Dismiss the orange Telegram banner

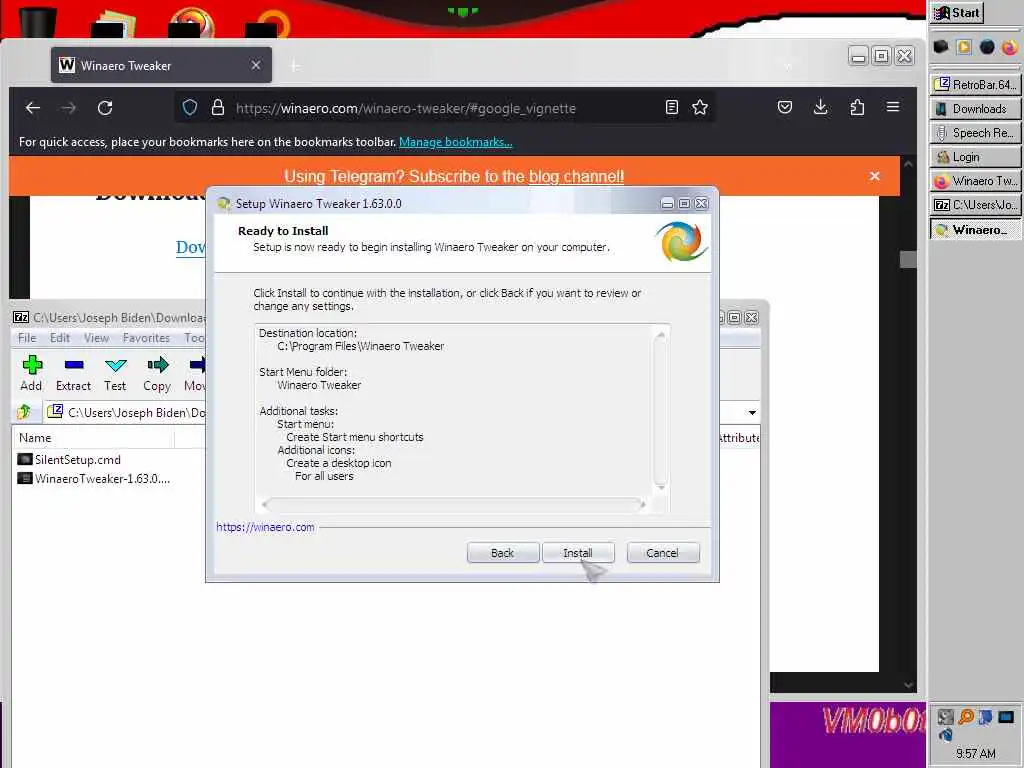[874, 176]
